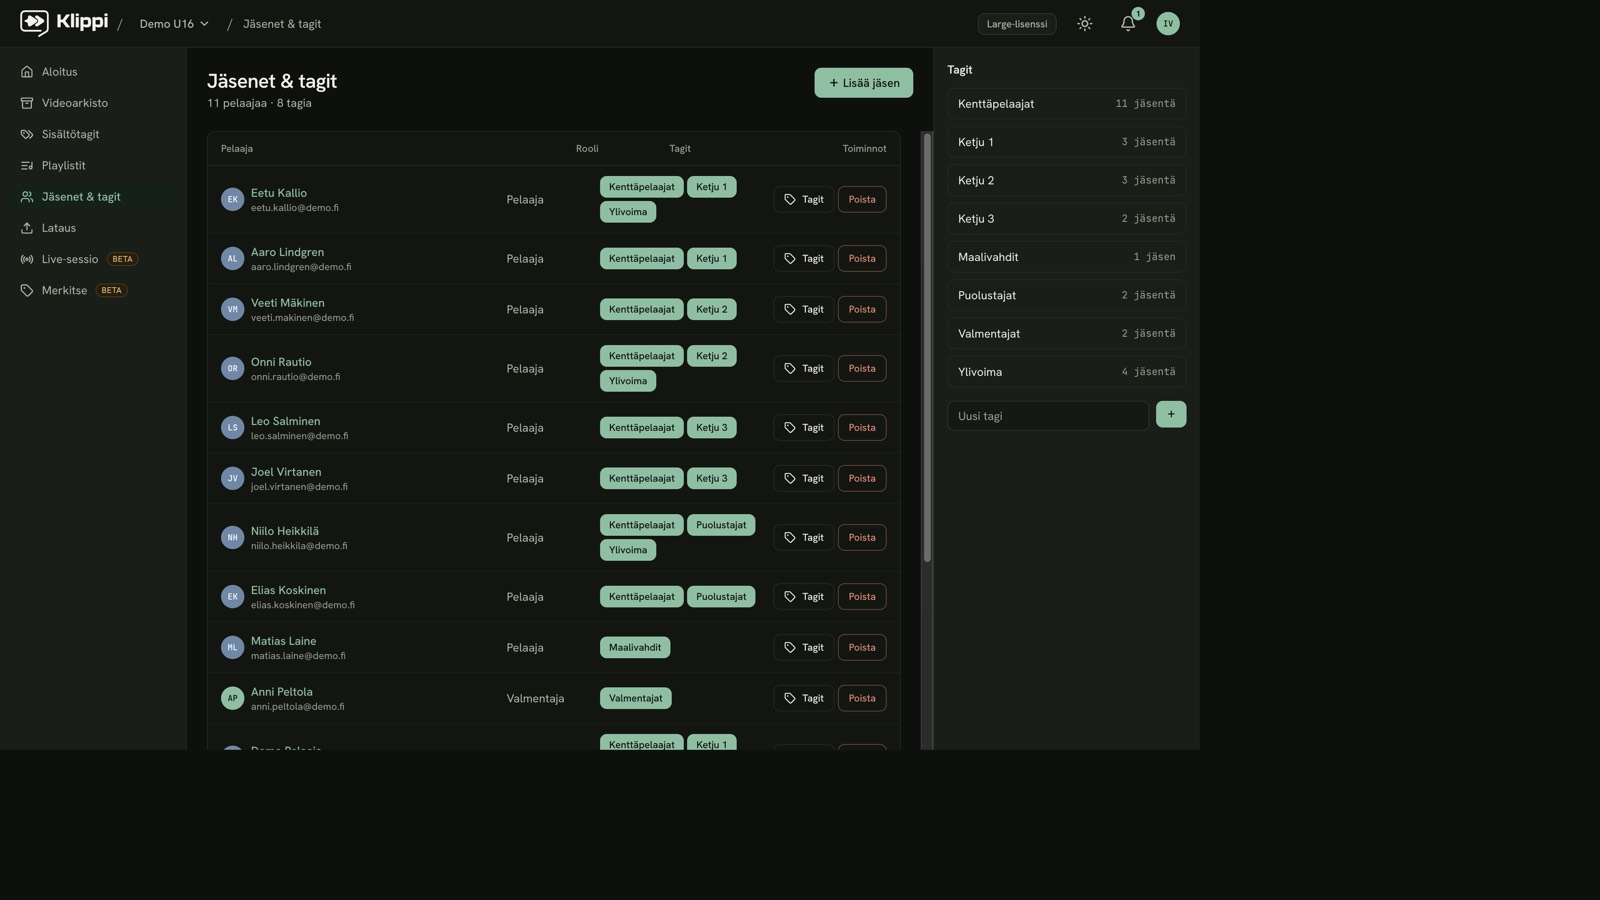Select Kenttäpelaajat tag in Tagit panel
This screenshot has height=900, width=1600.
(1066, 104)
